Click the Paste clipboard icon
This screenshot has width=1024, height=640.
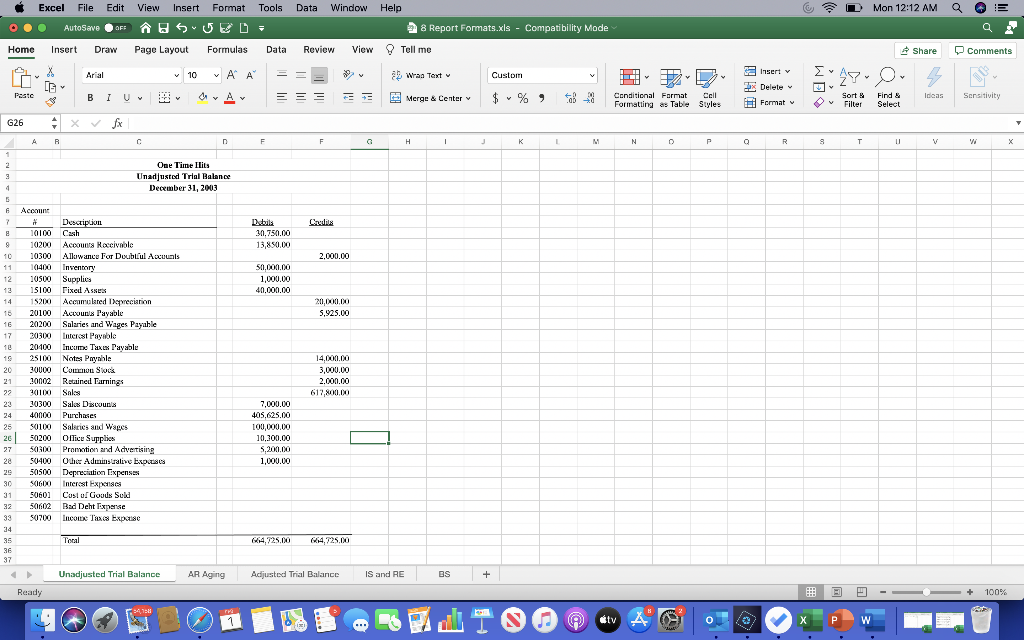pos(22,78)
